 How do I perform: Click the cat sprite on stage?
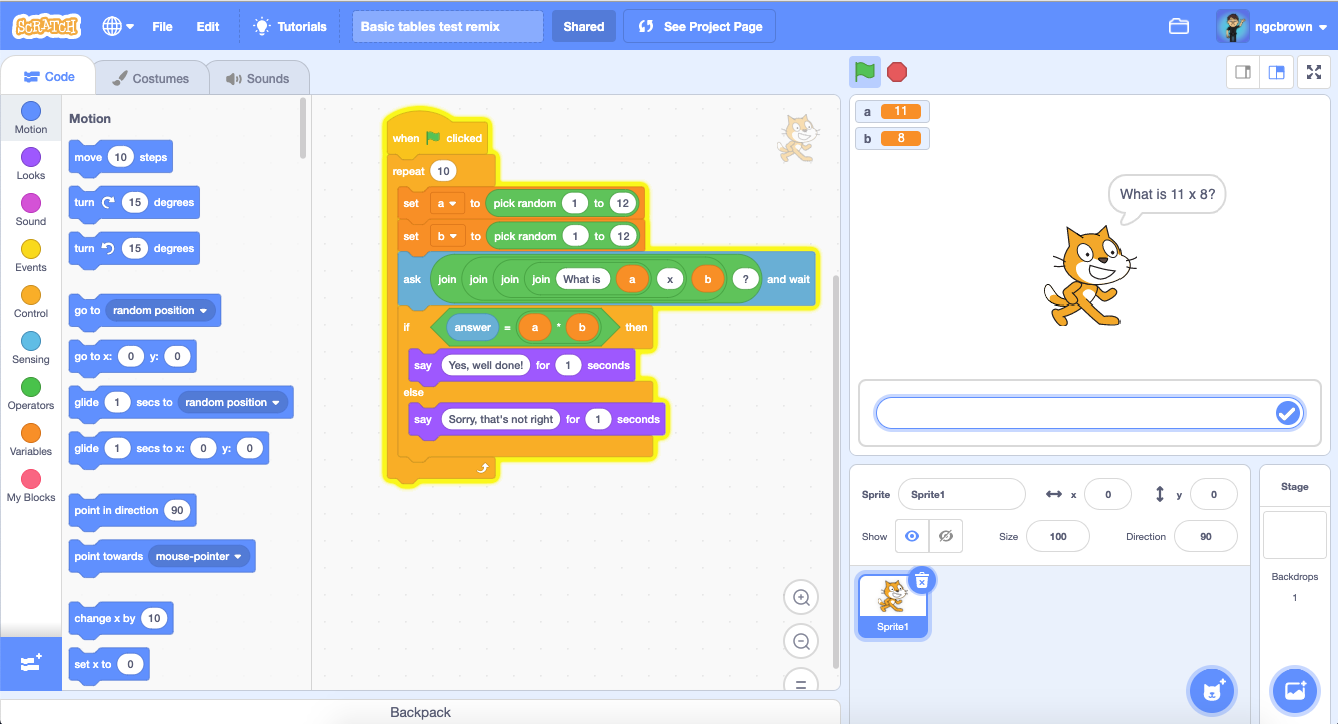1090,276
